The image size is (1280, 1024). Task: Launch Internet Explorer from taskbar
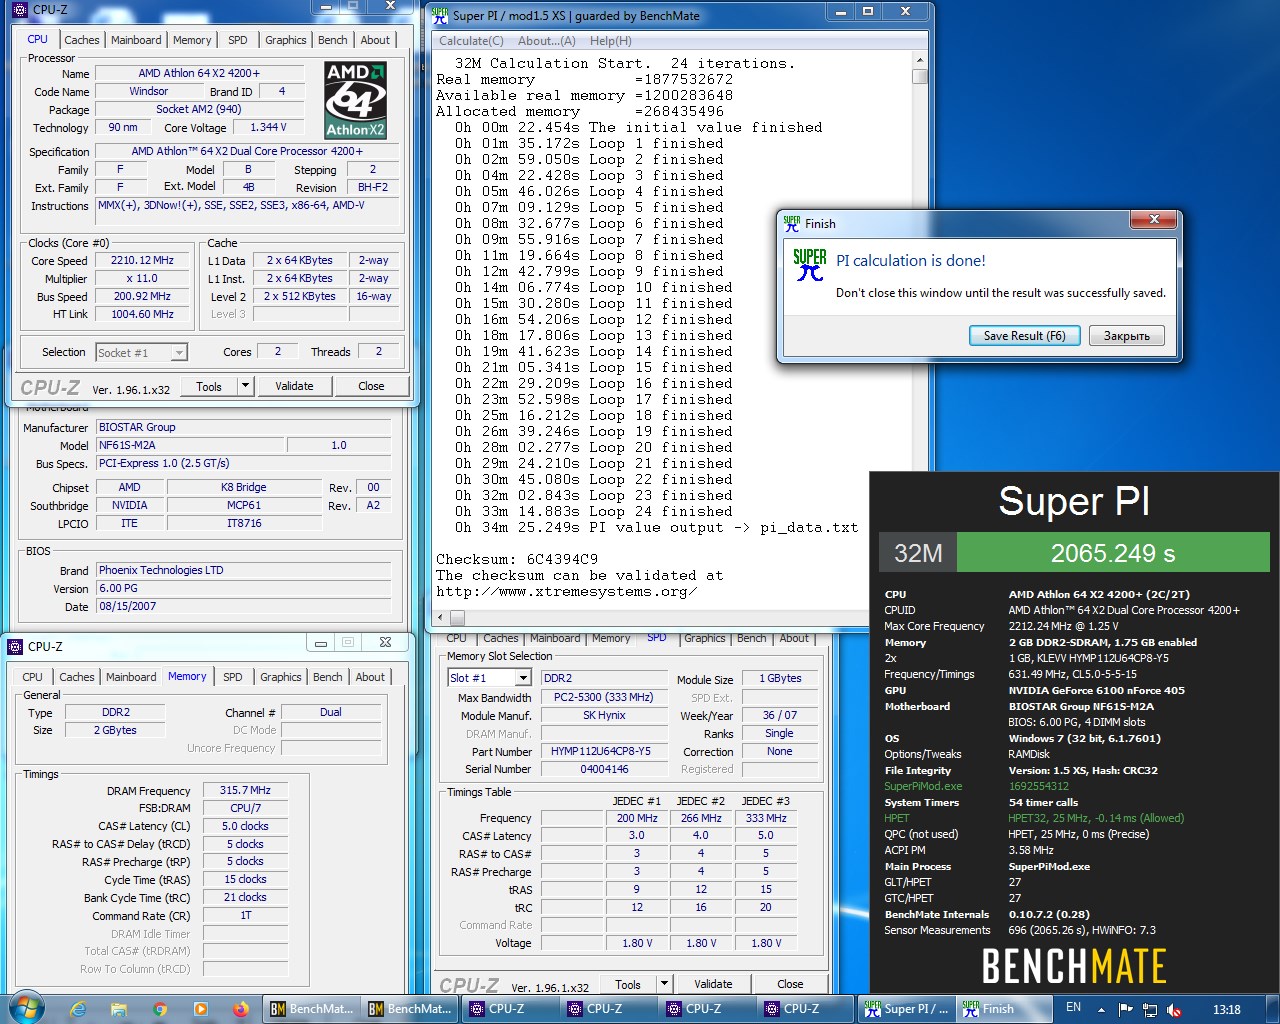click(78, 1009)
